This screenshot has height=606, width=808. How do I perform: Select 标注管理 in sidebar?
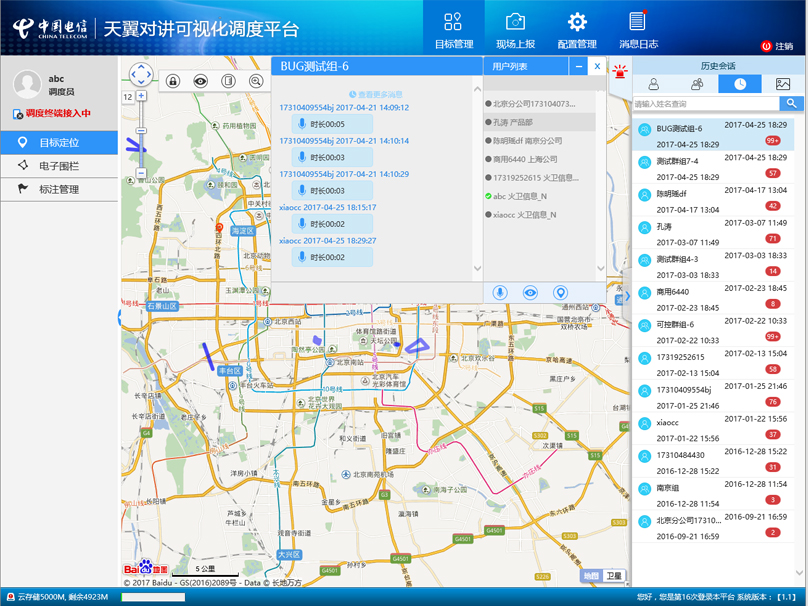click(x=59, y=190)
